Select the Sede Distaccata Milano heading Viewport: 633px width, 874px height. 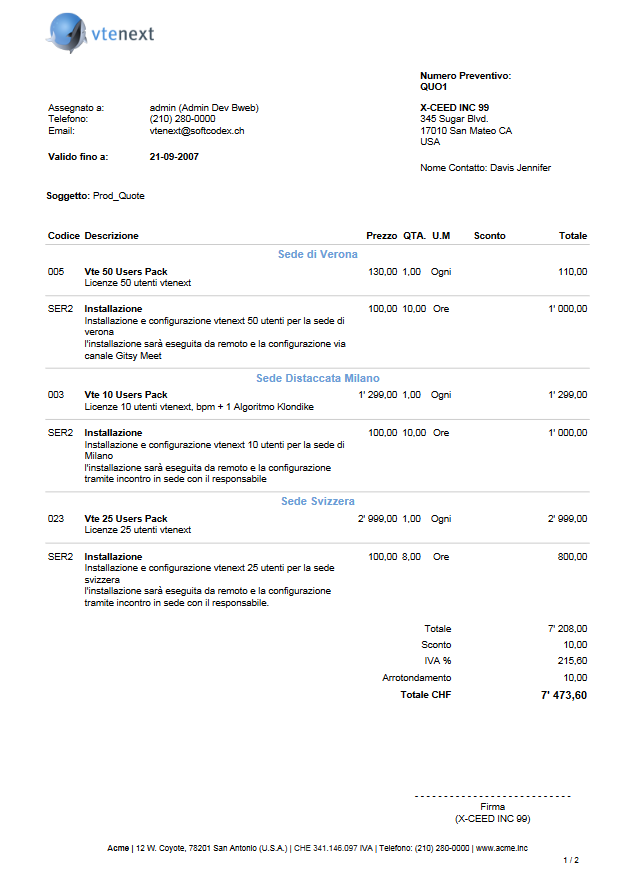point(317,378)
